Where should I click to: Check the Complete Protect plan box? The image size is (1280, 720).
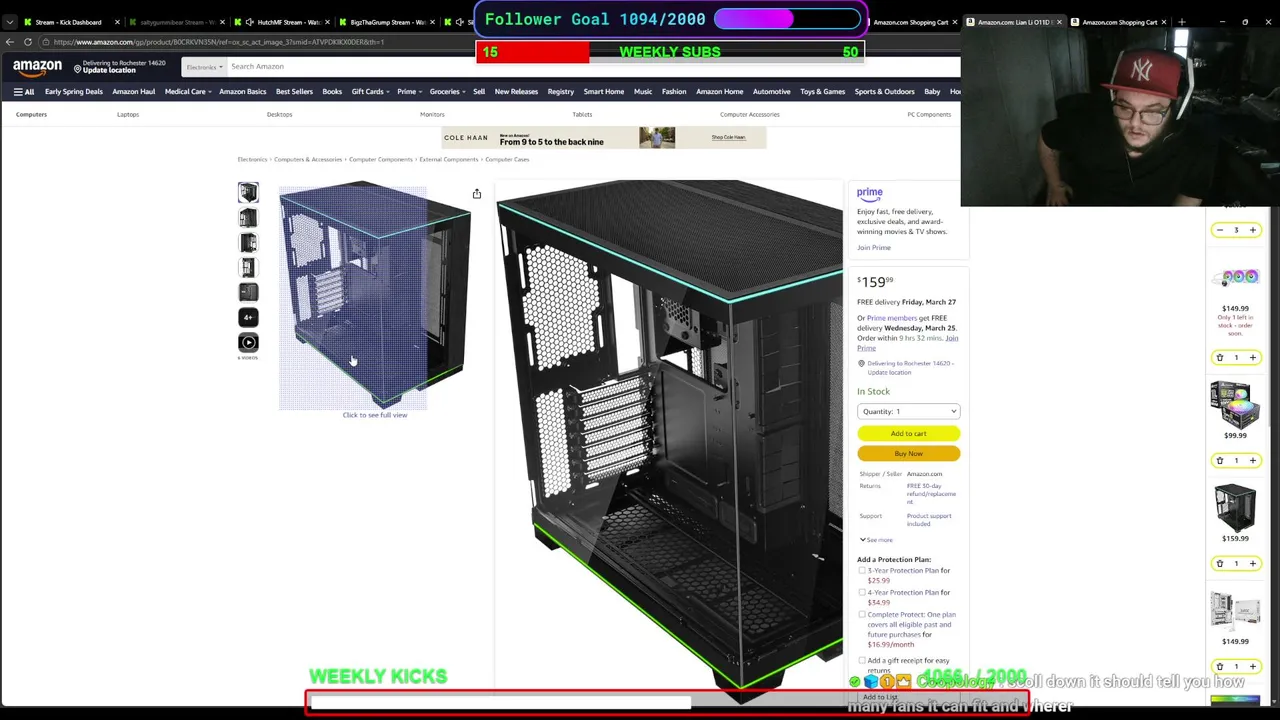click(862, 615)
